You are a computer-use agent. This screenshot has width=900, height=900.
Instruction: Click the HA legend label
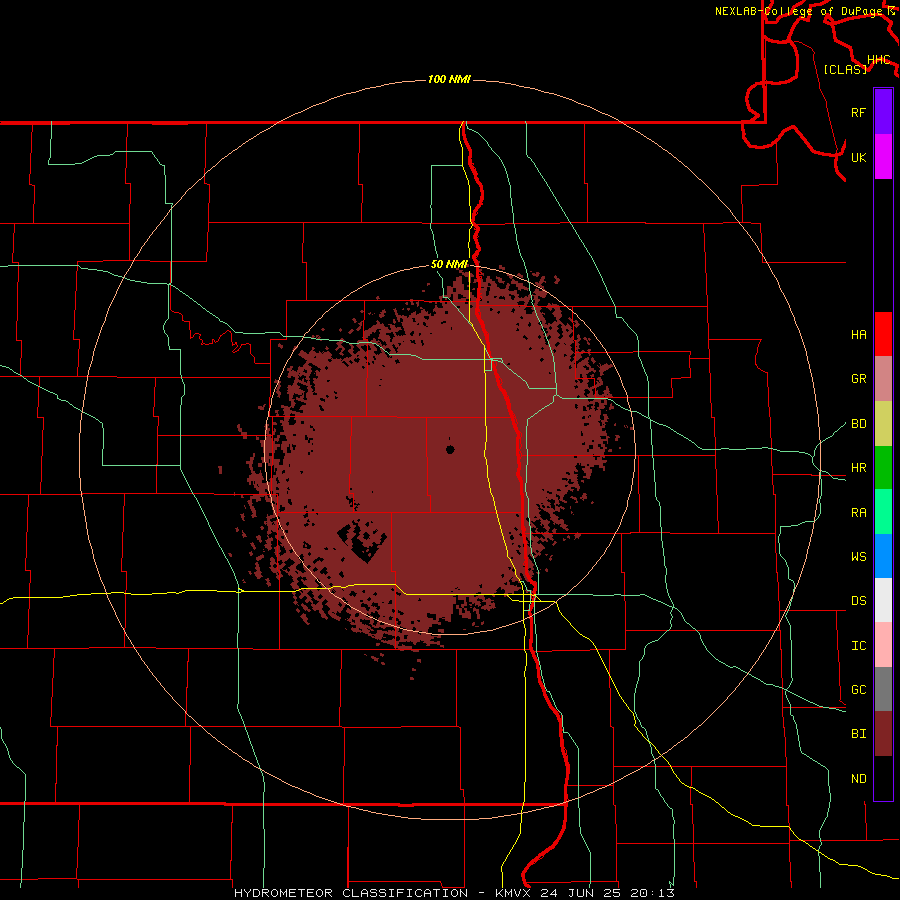tap(858, 335)
